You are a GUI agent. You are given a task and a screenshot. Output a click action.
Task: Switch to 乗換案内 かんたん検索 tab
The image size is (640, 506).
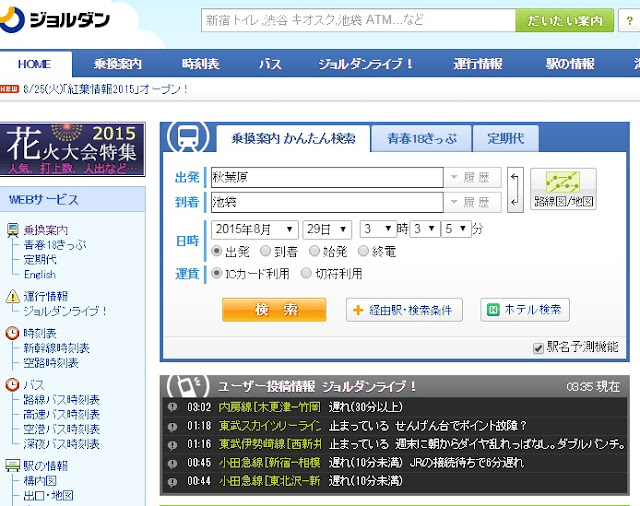pyautogui.click(x=293, y=139)
